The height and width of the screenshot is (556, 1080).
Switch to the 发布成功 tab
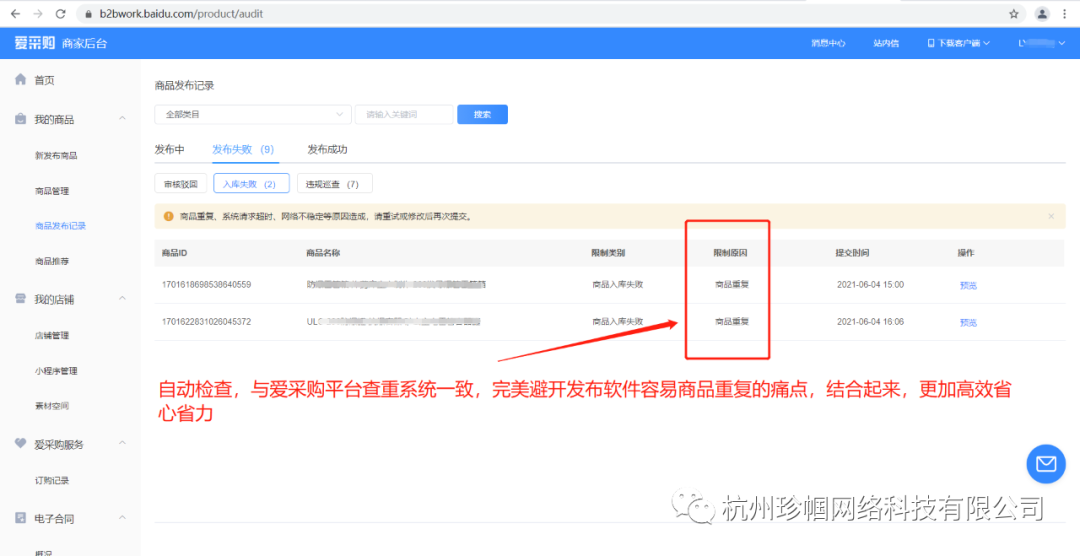pyautogui.click(x=327, y=150)
